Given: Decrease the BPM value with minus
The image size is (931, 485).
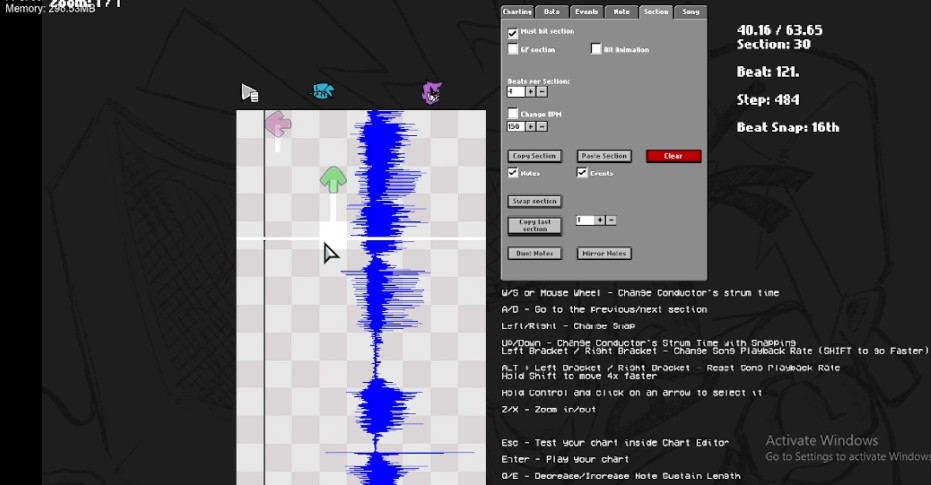Looking at the screenshot, I should point(542,126).
